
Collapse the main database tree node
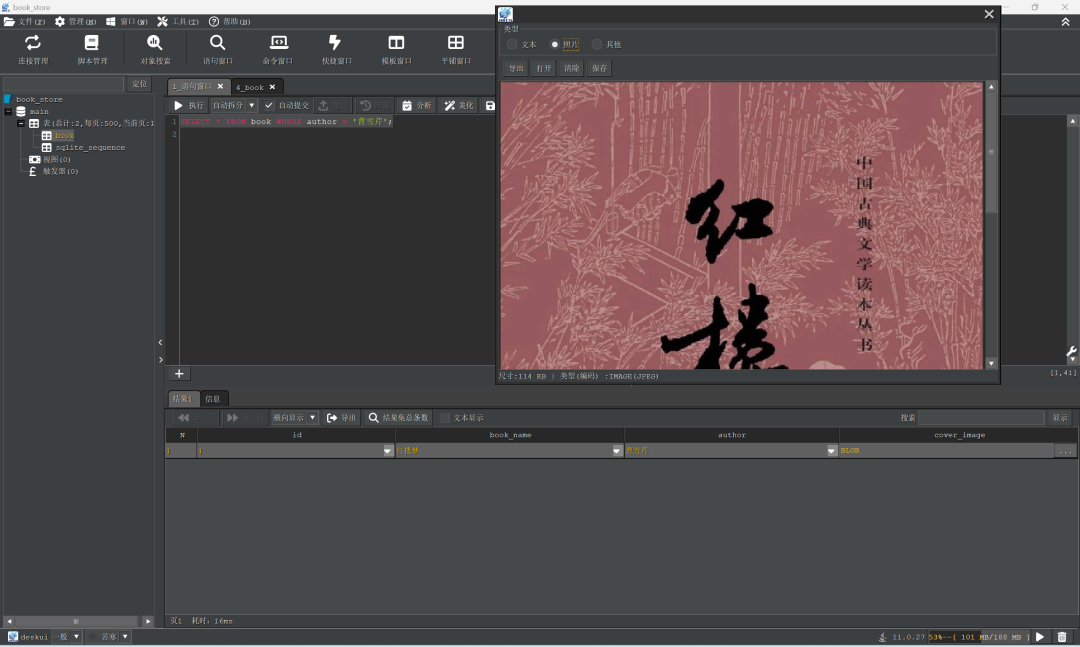point(9,111)
